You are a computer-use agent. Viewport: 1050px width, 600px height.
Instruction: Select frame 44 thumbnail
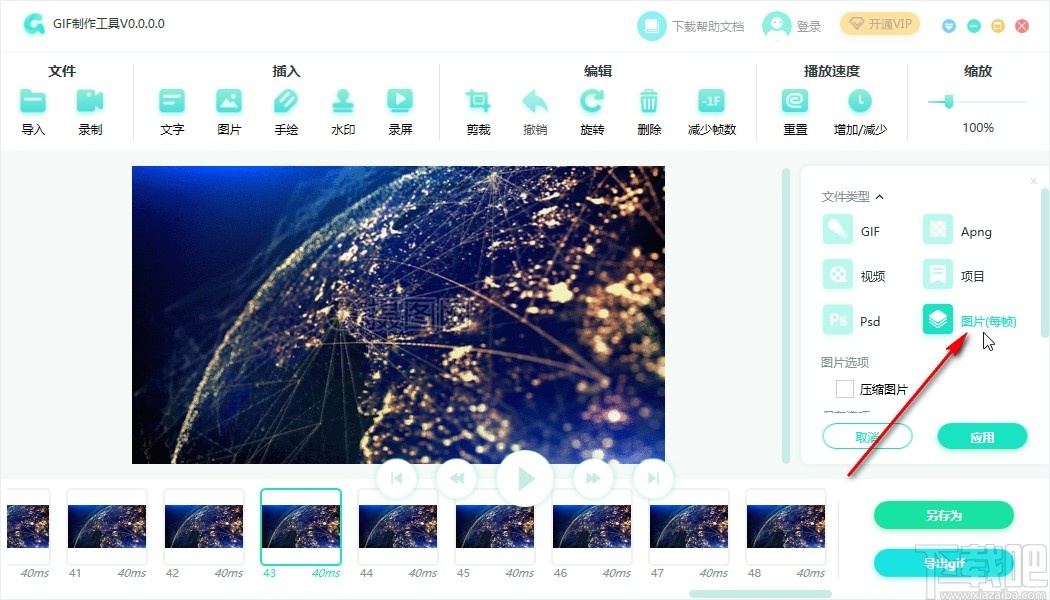(398, 526)
